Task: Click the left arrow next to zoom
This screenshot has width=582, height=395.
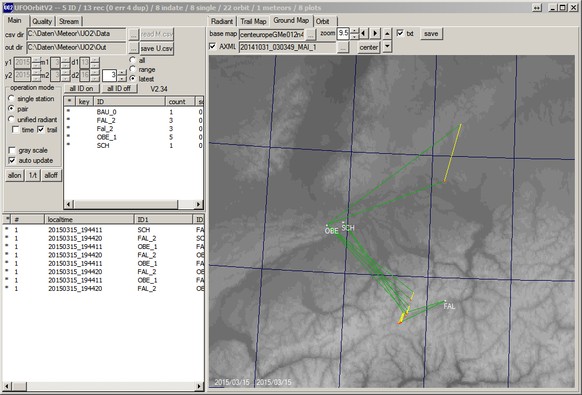Action: point(364,33)
